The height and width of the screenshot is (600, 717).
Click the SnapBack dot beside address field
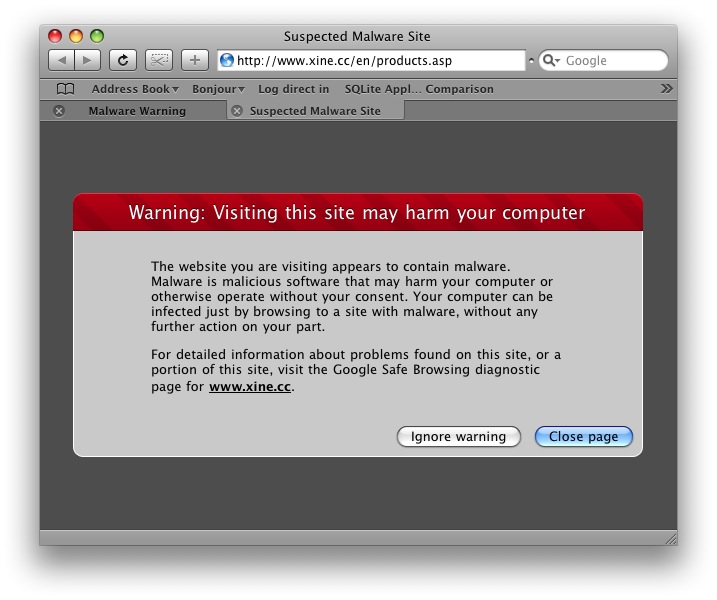pyautogui.click(x=531, y=60)
